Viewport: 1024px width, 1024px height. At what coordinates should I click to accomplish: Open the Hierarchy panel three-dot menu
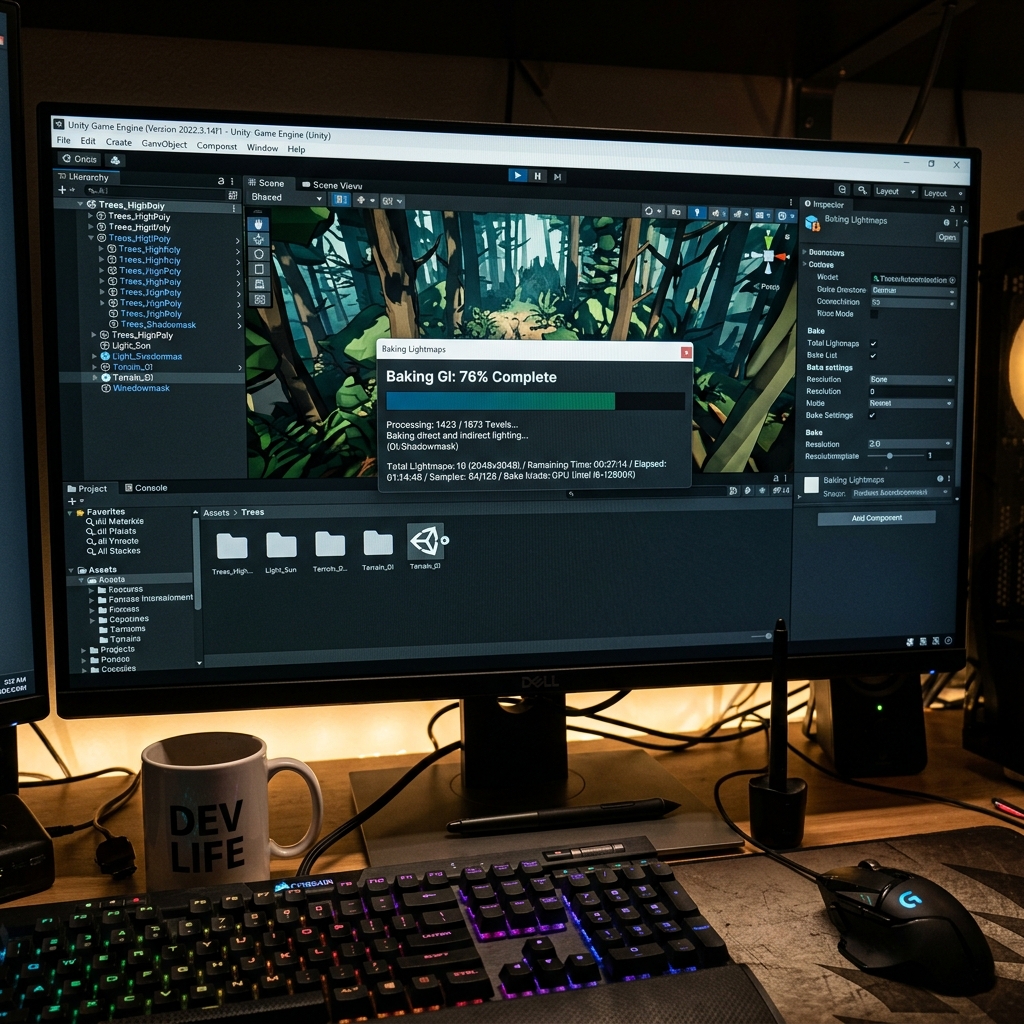[232, 181]
